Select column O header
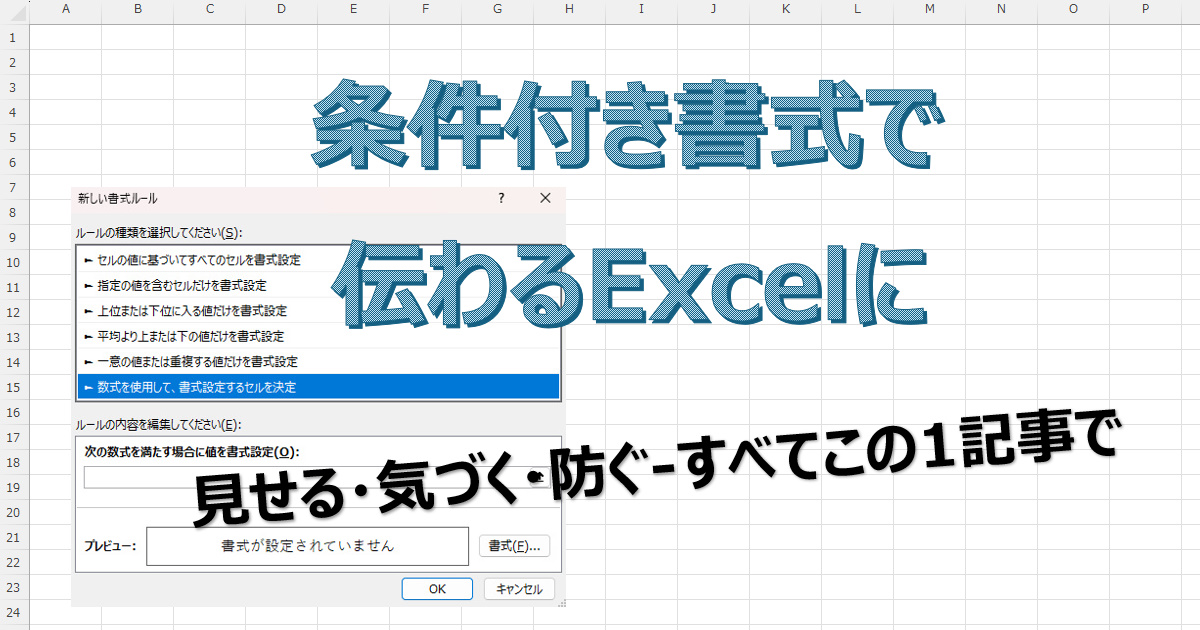Screen dimensions: 1200x630 (1074, 9)
